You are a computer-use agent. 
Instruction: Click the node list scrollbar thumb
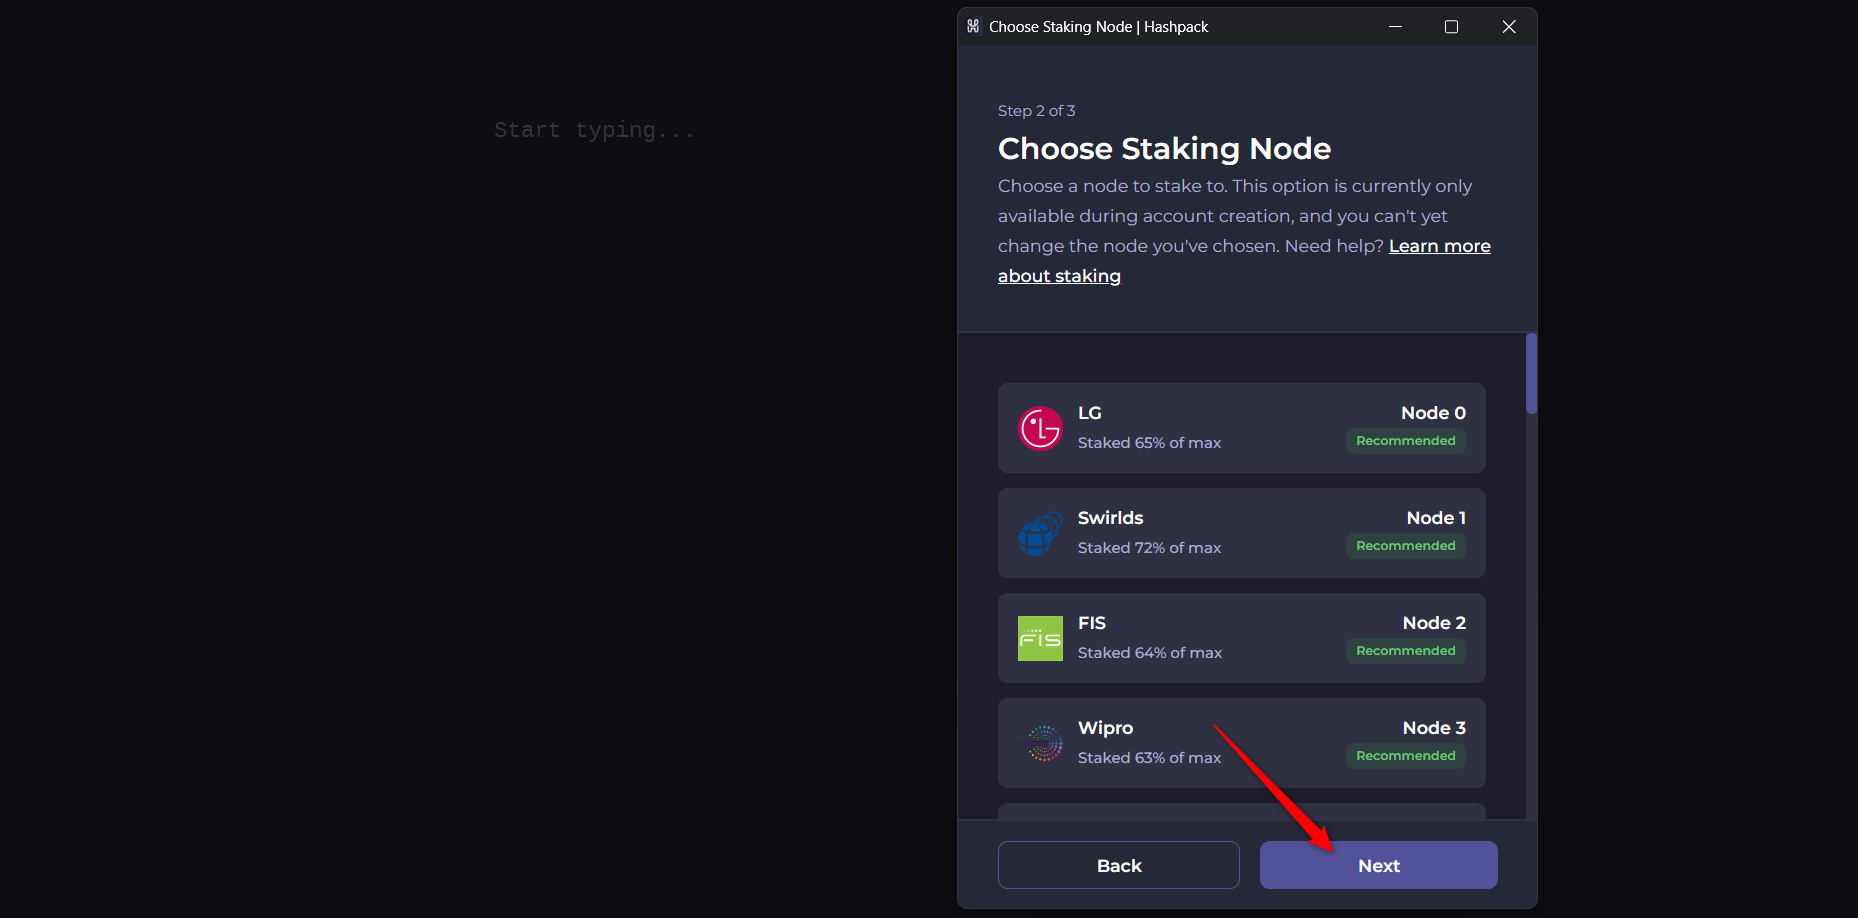1531,373
